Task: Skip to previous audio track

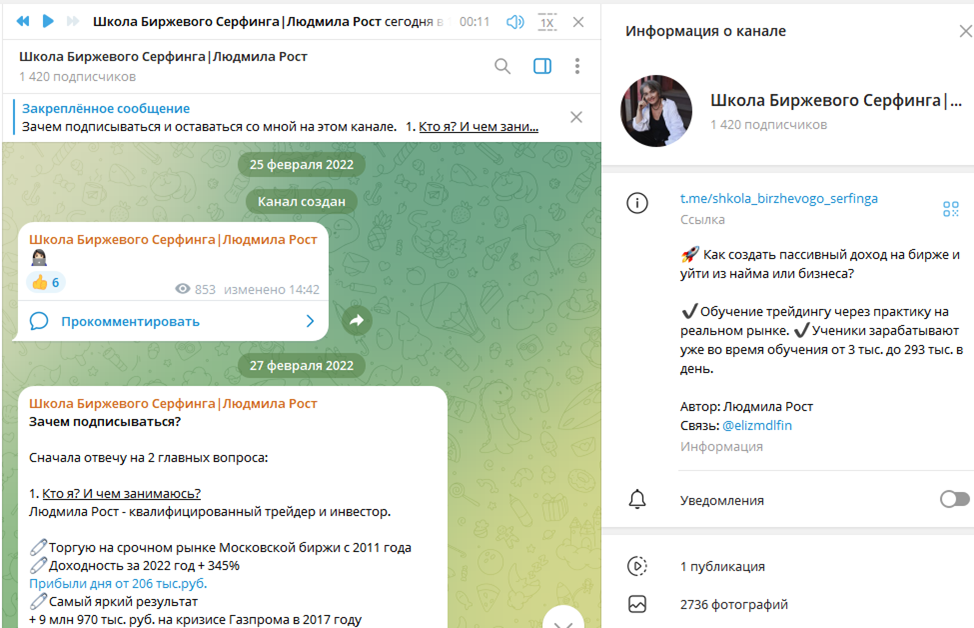Action: (x=22, y=22)
